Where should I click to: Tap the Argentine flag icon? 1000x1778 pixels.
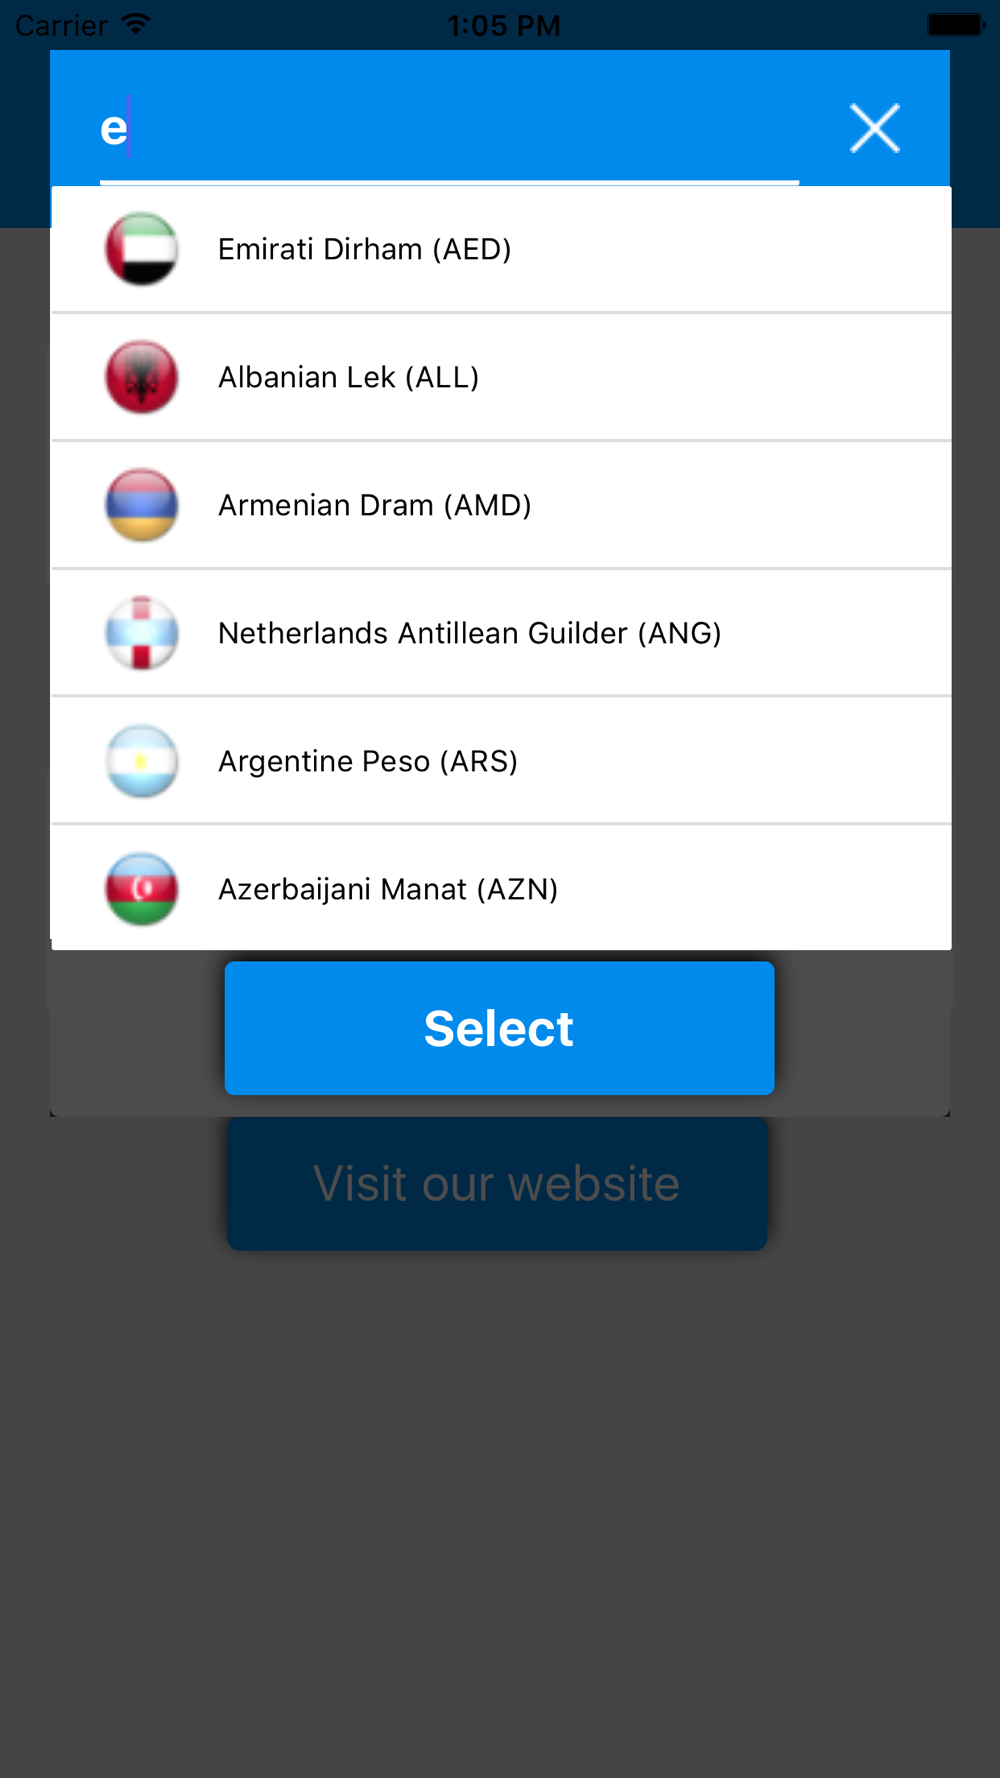(142, 761)
